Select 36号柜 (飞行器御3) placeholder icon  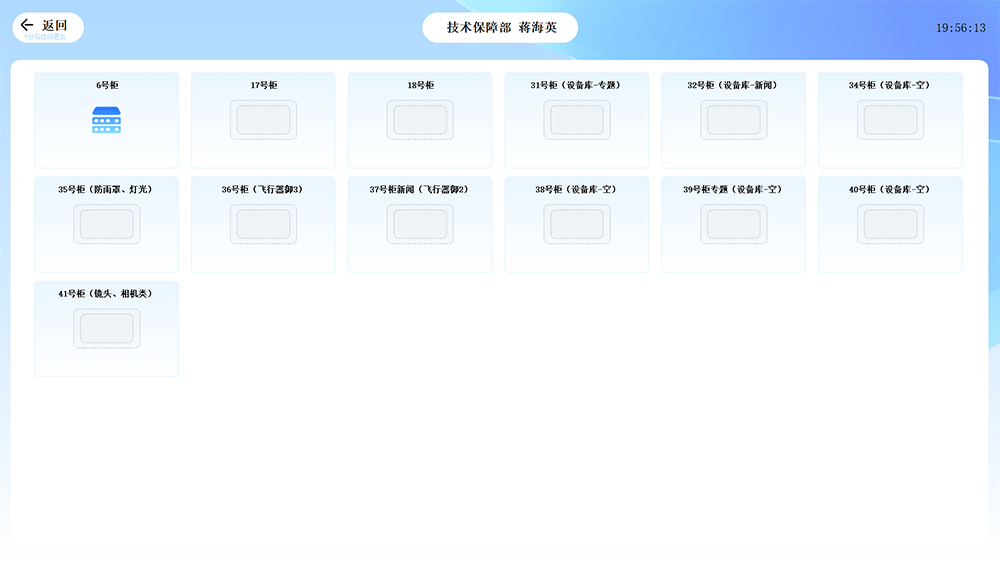[x=263, y=224]
